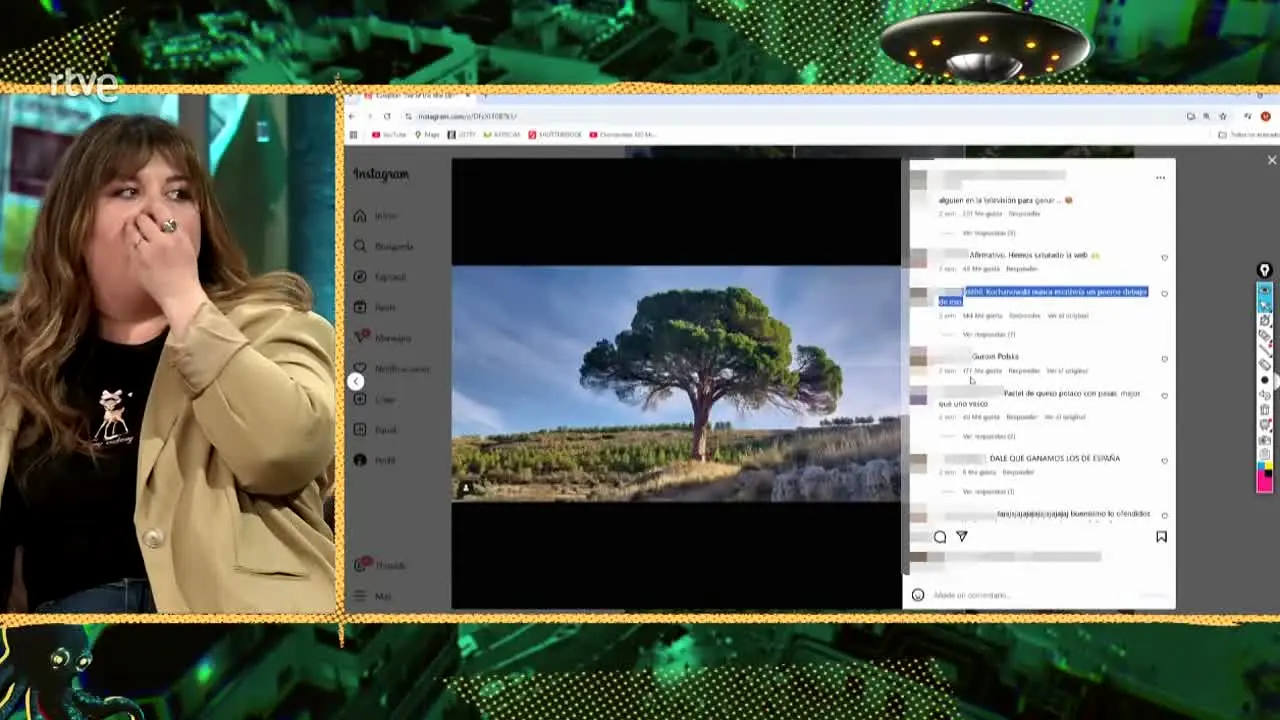The image size is (1280, 720).
Task: Expand replies under 'Pastel de queso polaco' comment
Action: pyautogui.click(x=988, y=436)
